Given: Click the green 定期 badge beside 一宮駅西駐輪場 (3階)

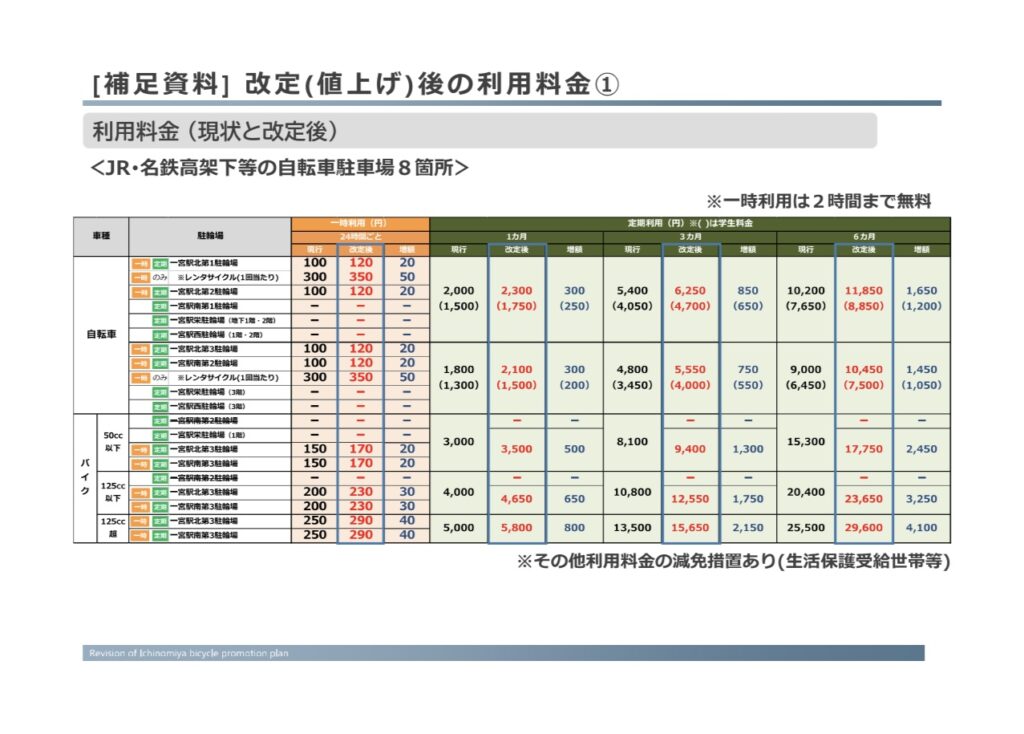Looking at the screenshot, I should click(x=159, y=406).
